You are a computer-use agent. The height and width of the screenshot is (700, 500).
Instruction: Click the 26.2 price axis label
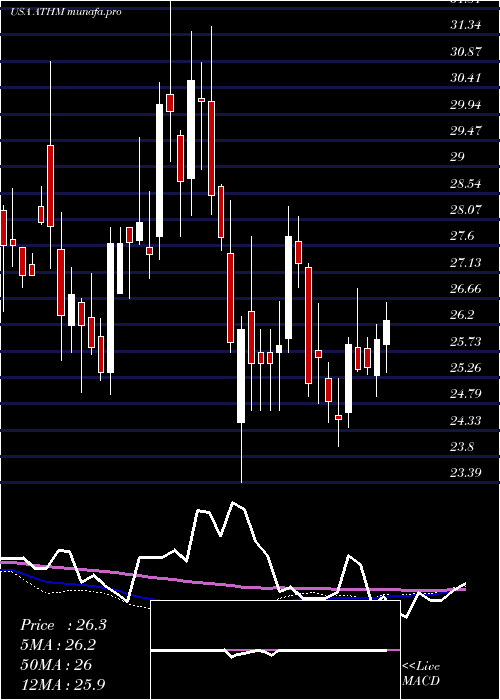[x=462, y=315]
